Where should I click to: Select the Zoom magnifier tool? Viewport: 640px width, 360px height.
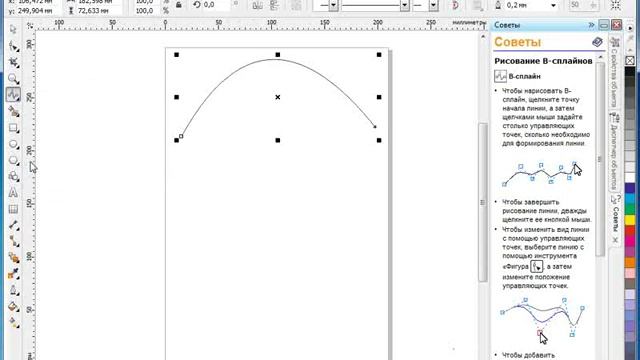[x=13, y=78]
